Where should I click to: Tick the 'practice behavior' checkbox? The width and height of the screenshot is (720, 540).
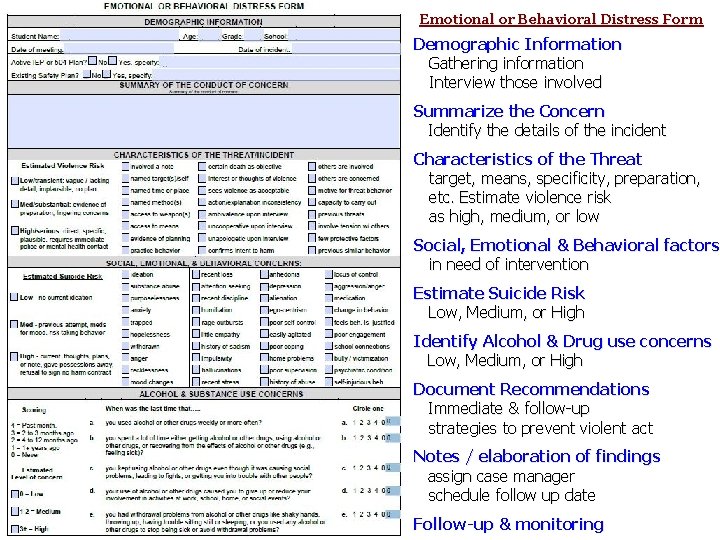coord(126,250)
